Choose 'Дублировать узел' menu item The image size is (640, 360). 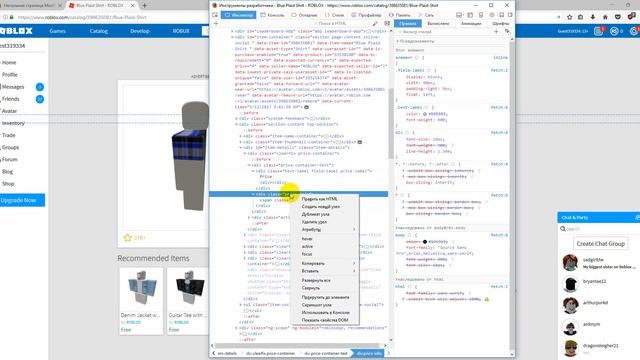pos(324,214)
